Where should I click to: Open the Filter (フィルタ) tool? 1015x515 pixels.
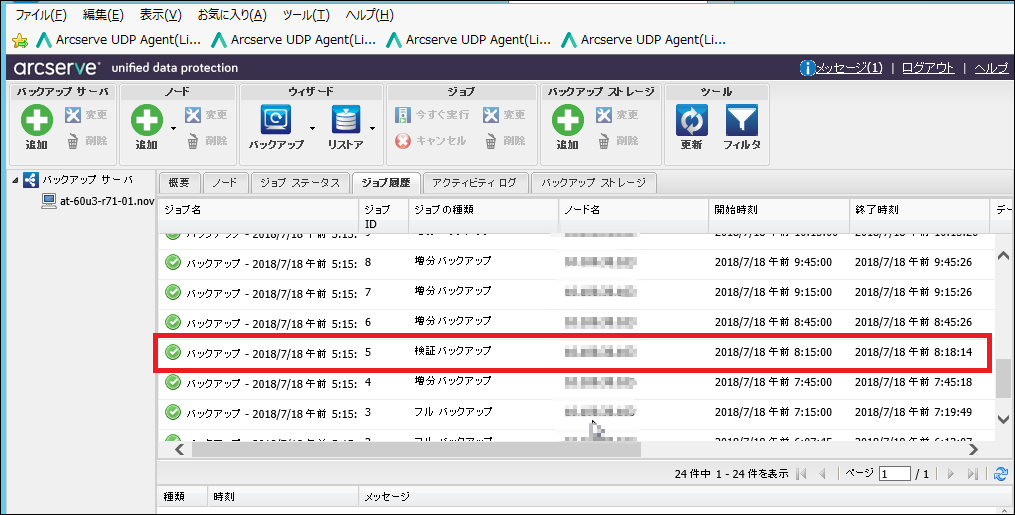[x=742, y=127]
